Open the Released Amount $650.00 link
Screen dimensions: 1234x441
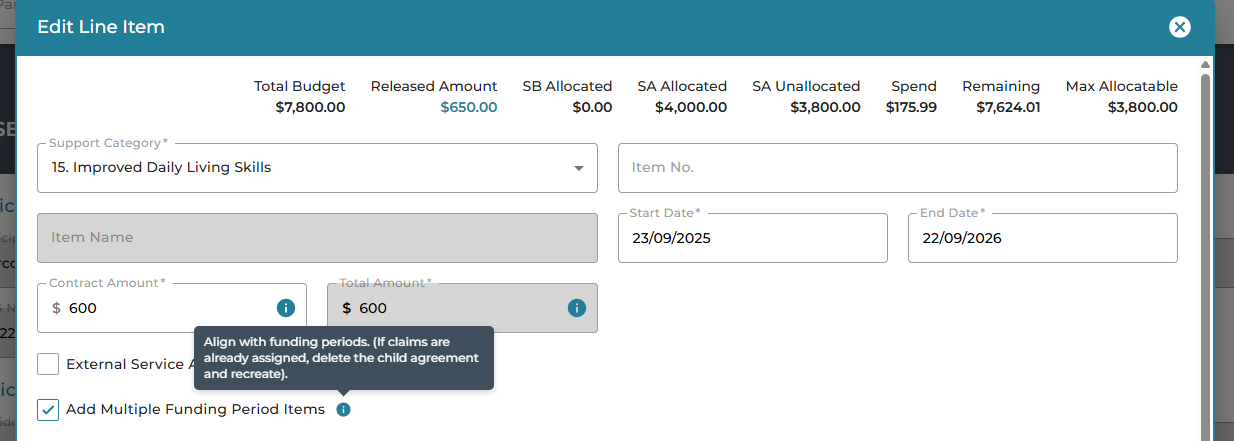pyautogui.click(x=469, y=107)
